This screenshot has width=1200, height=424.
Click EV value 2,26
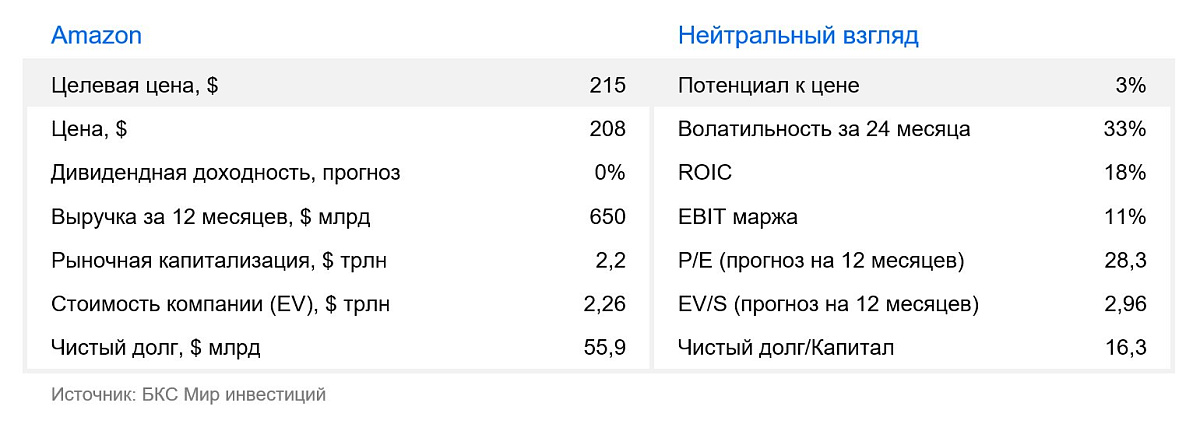point(604,304)
